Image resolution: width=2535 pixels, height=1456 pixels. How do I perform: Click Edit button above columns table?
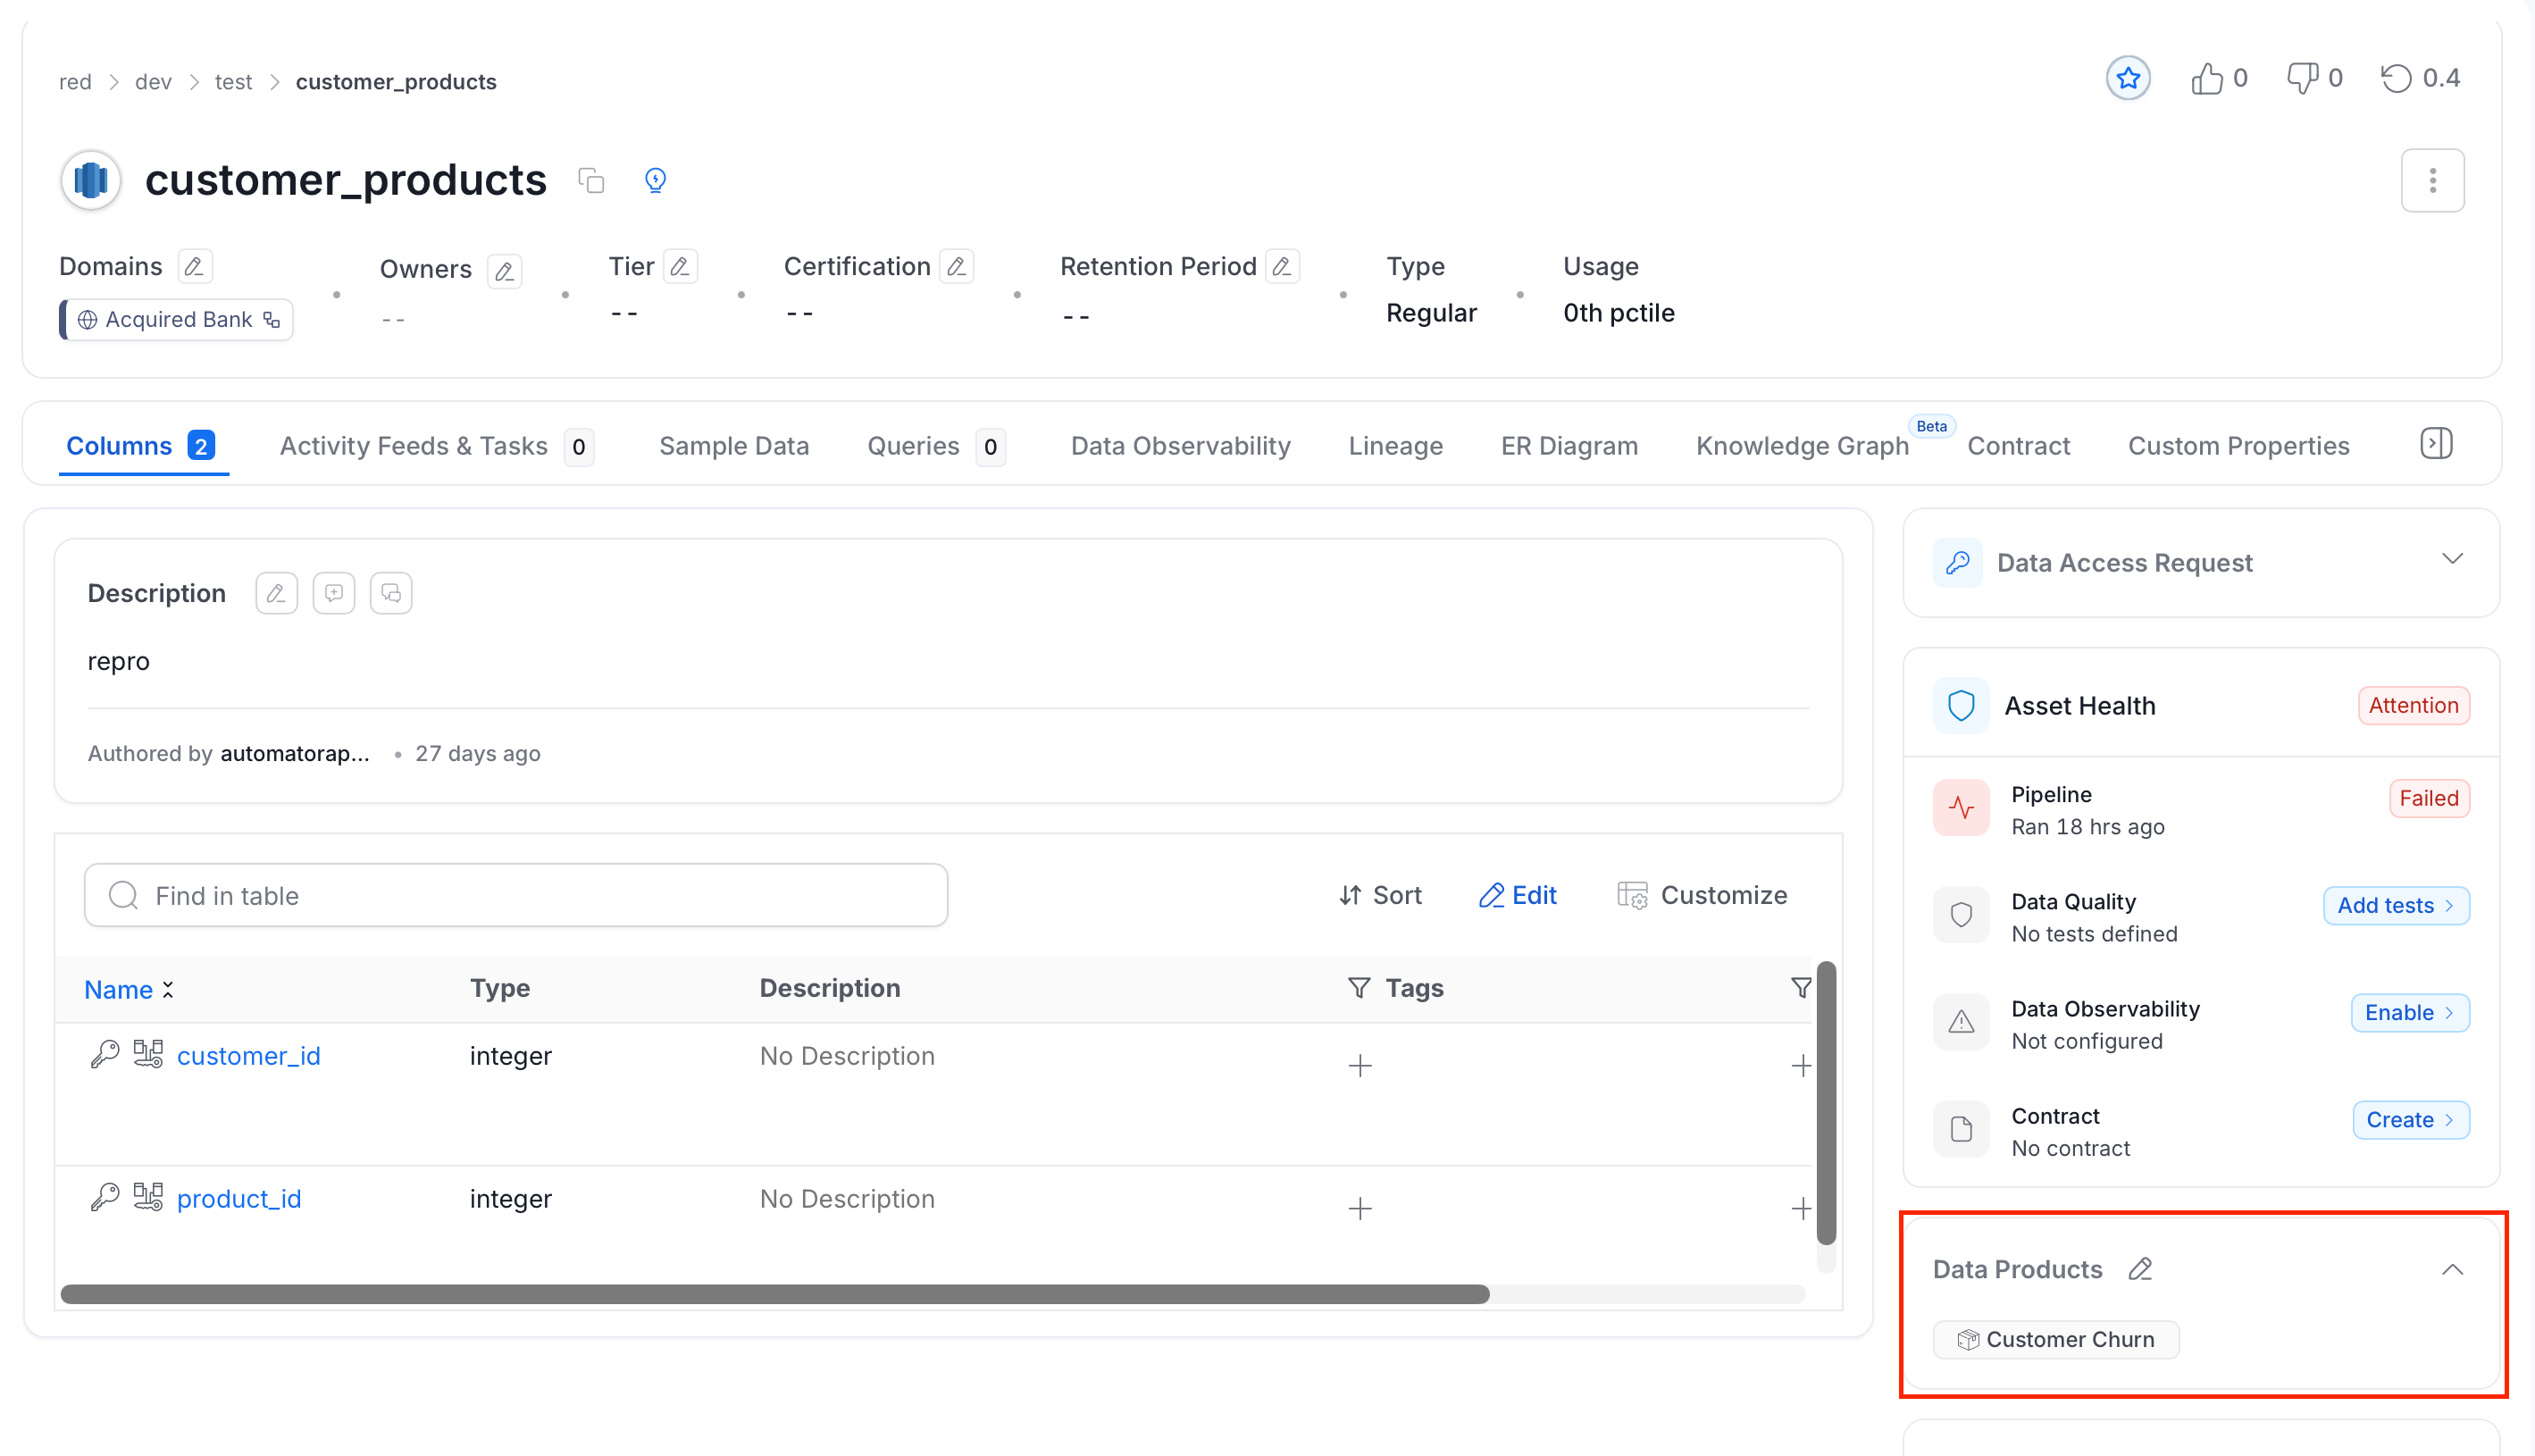[1517, 895]
